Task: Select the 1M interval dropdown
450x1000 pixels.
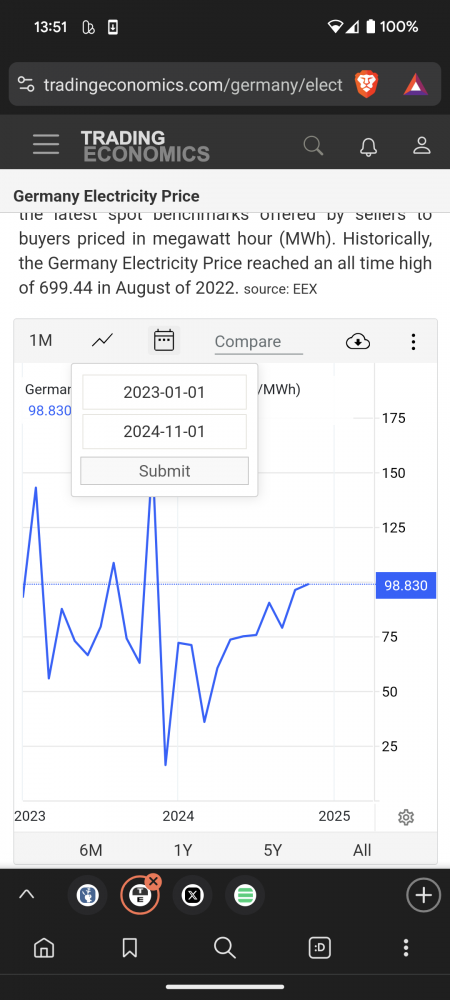Action: coord(41,341)
